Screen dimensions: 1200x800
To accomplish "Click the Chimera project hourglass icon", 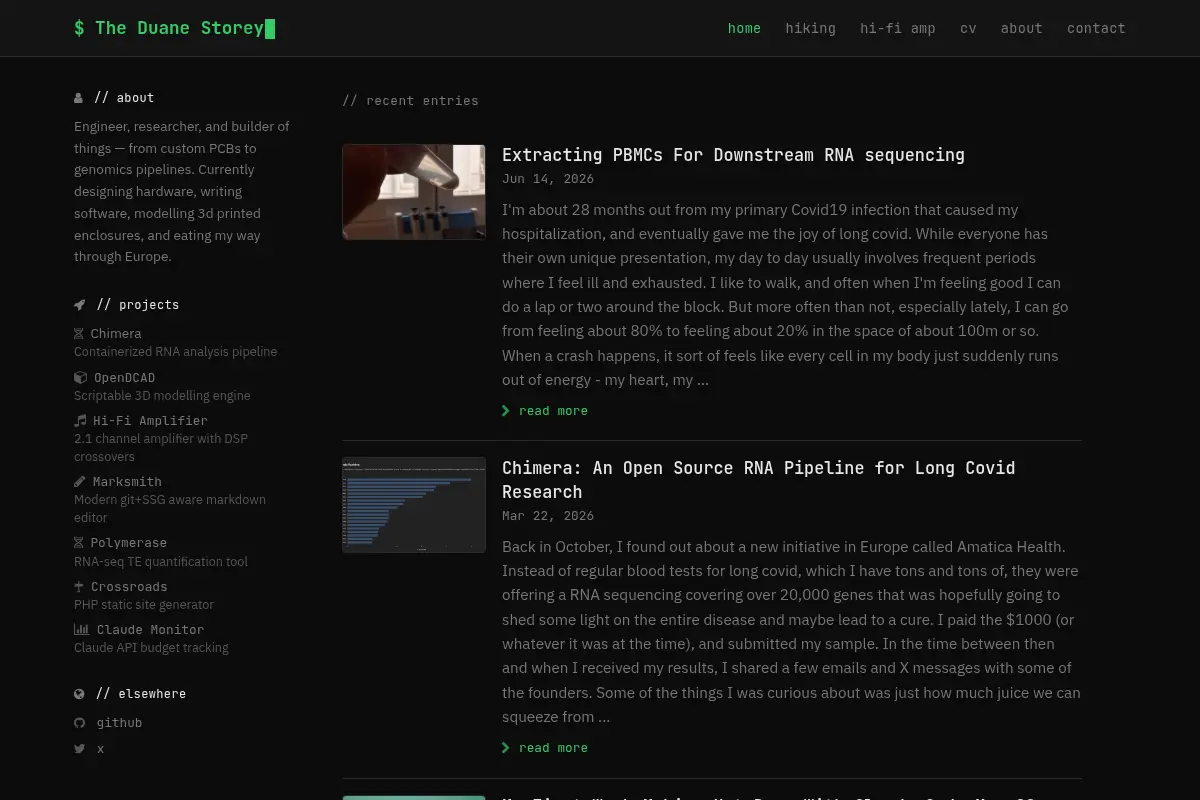I will pyautogui.click(x=79, y=334).
